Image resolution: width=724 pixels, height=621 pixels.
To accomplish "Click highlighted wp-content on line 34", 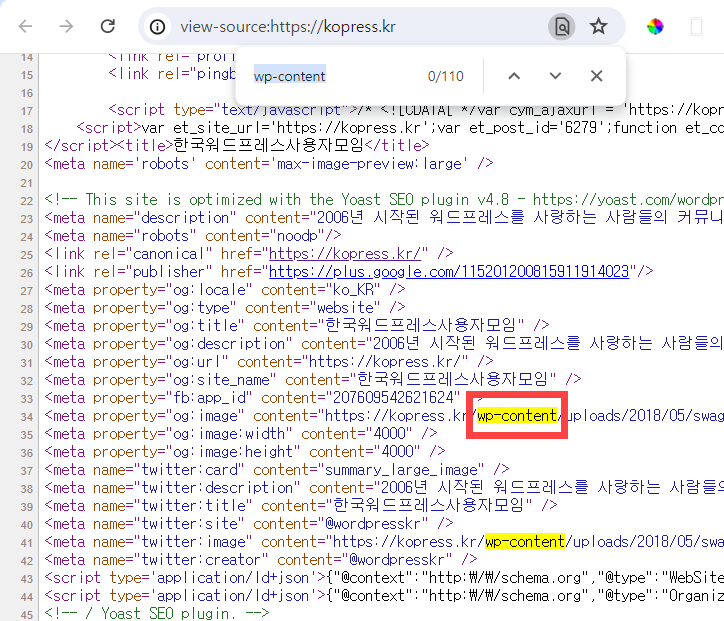I will click(x=517, y=416).
